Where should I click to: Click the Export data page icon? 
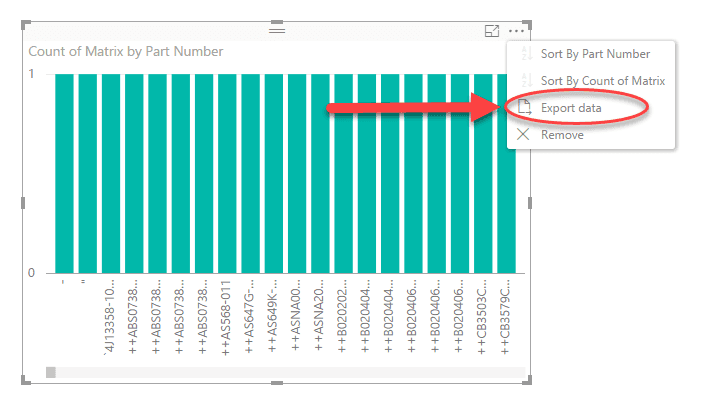[524, 107]
